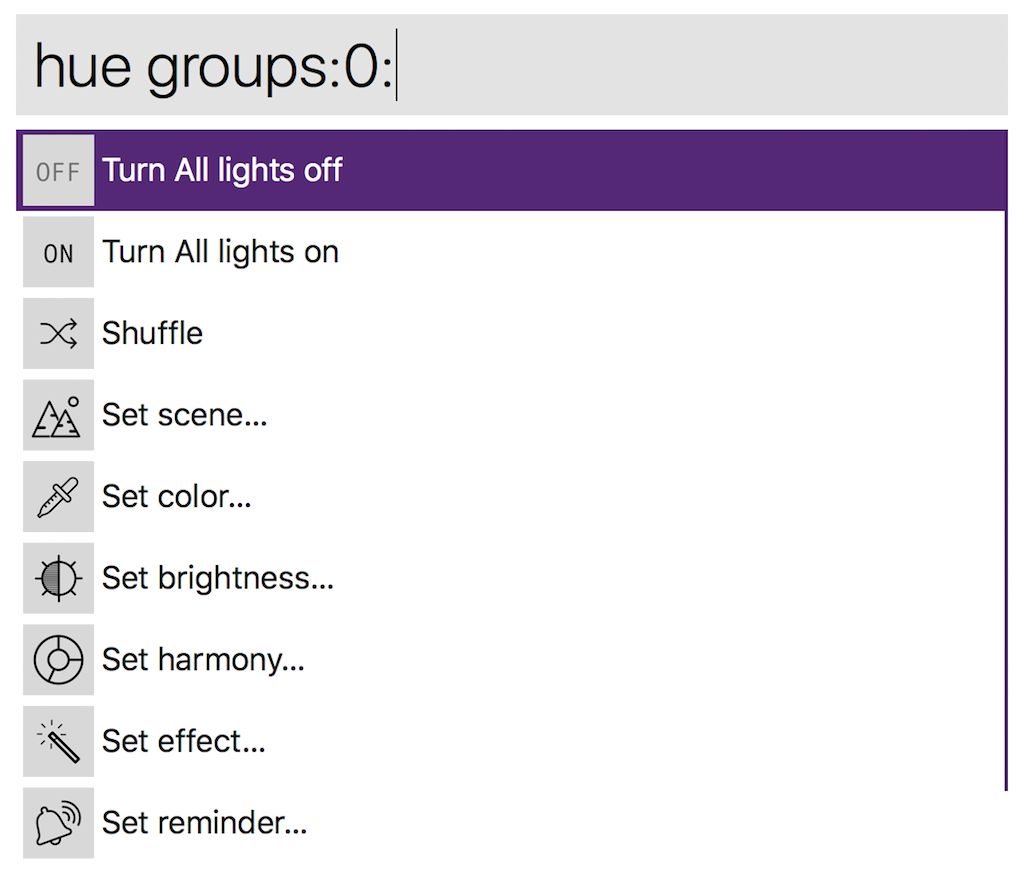The image size is (1024, 878).
Task: Click the shuffle crossed-arrows icon
Action: tap(58, 334)
